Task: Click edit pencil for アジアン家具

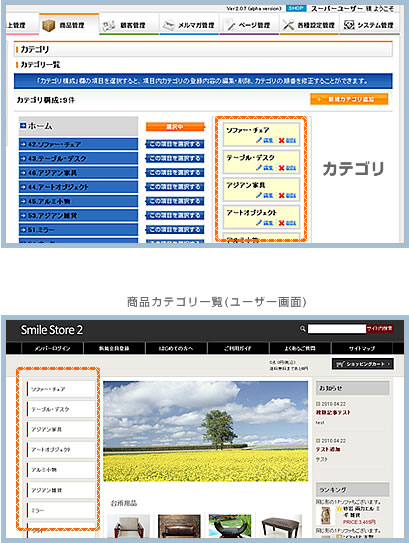Action: [259, 195]
